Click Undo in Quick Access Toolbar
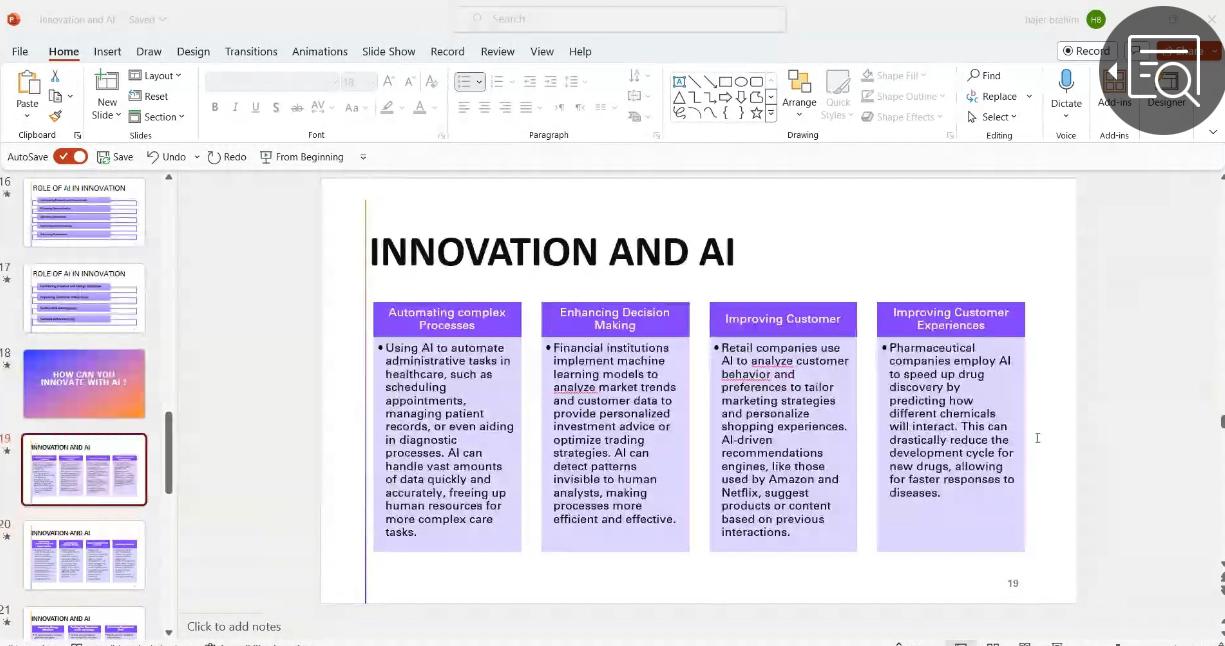 click(x=166, y=157)
